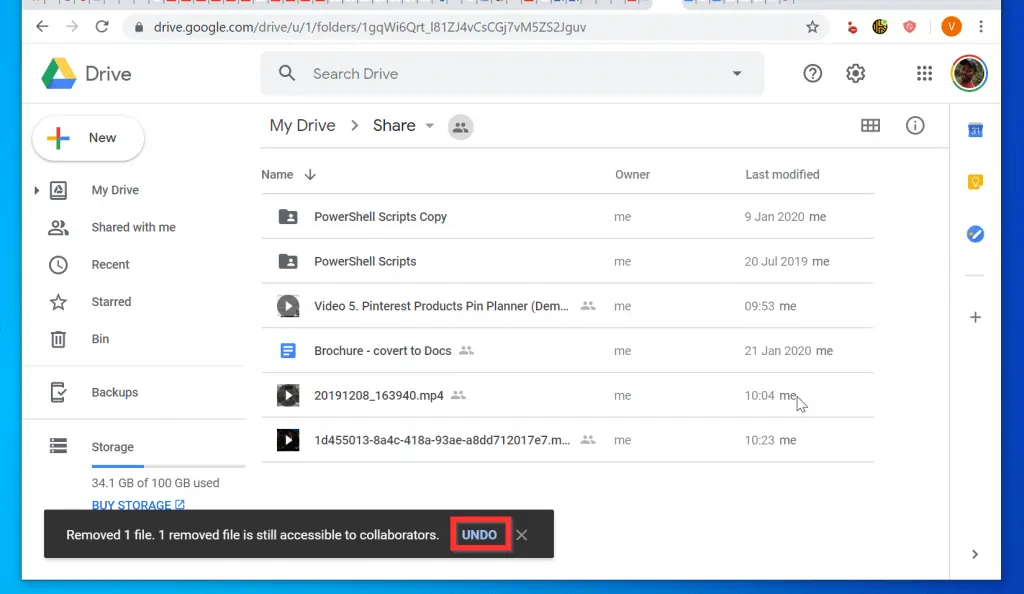1024x594 pixels.
Task: Open Google Tasks in the side panel
Action: [975, 234]
